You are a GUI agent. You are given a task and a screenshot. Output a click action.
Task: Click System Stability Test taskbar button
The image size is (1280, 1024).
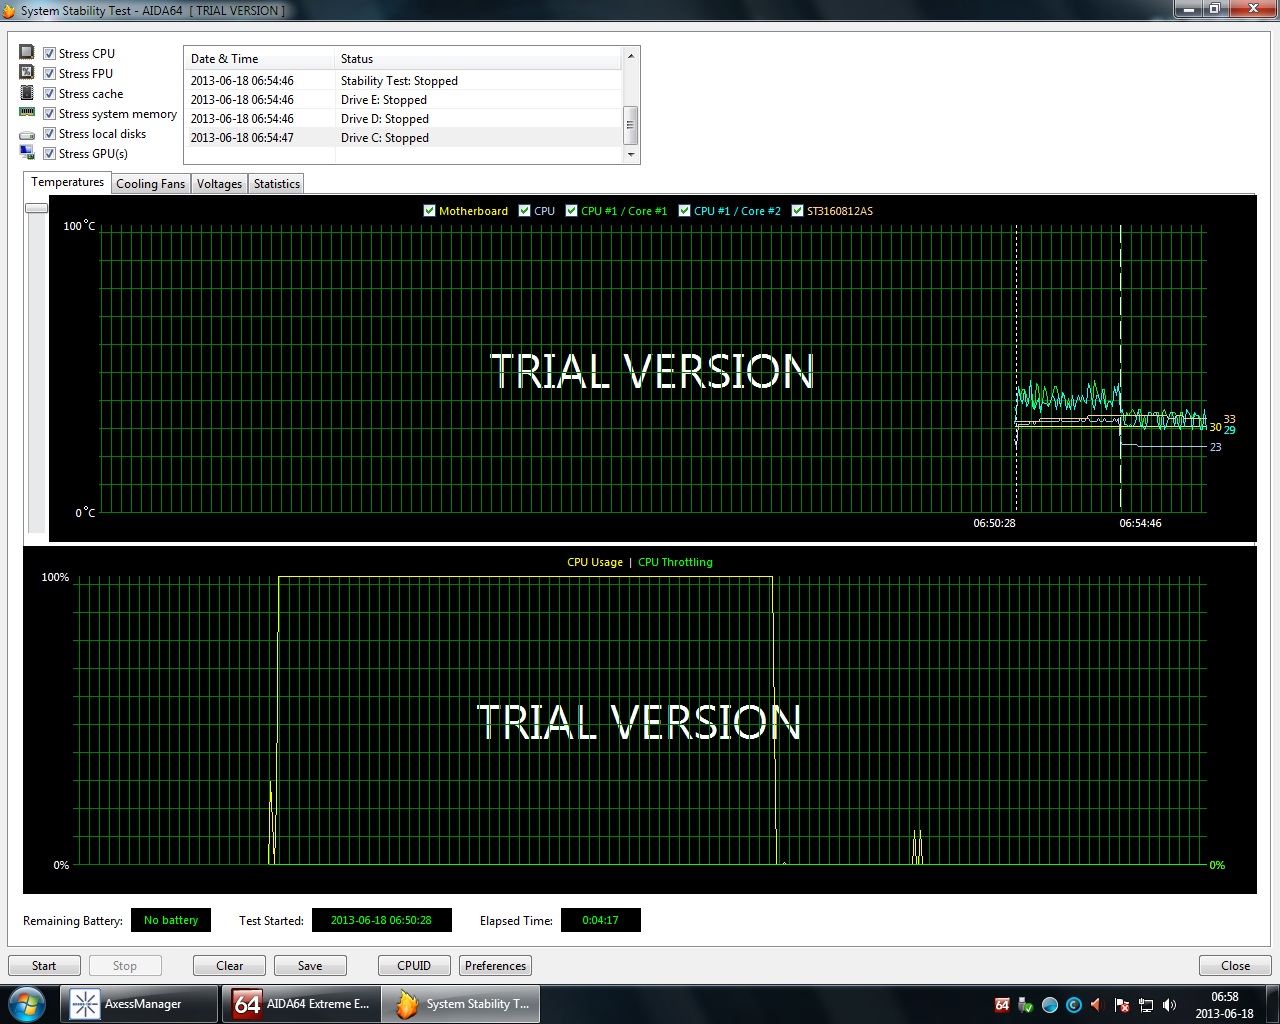click(461, 1004)
